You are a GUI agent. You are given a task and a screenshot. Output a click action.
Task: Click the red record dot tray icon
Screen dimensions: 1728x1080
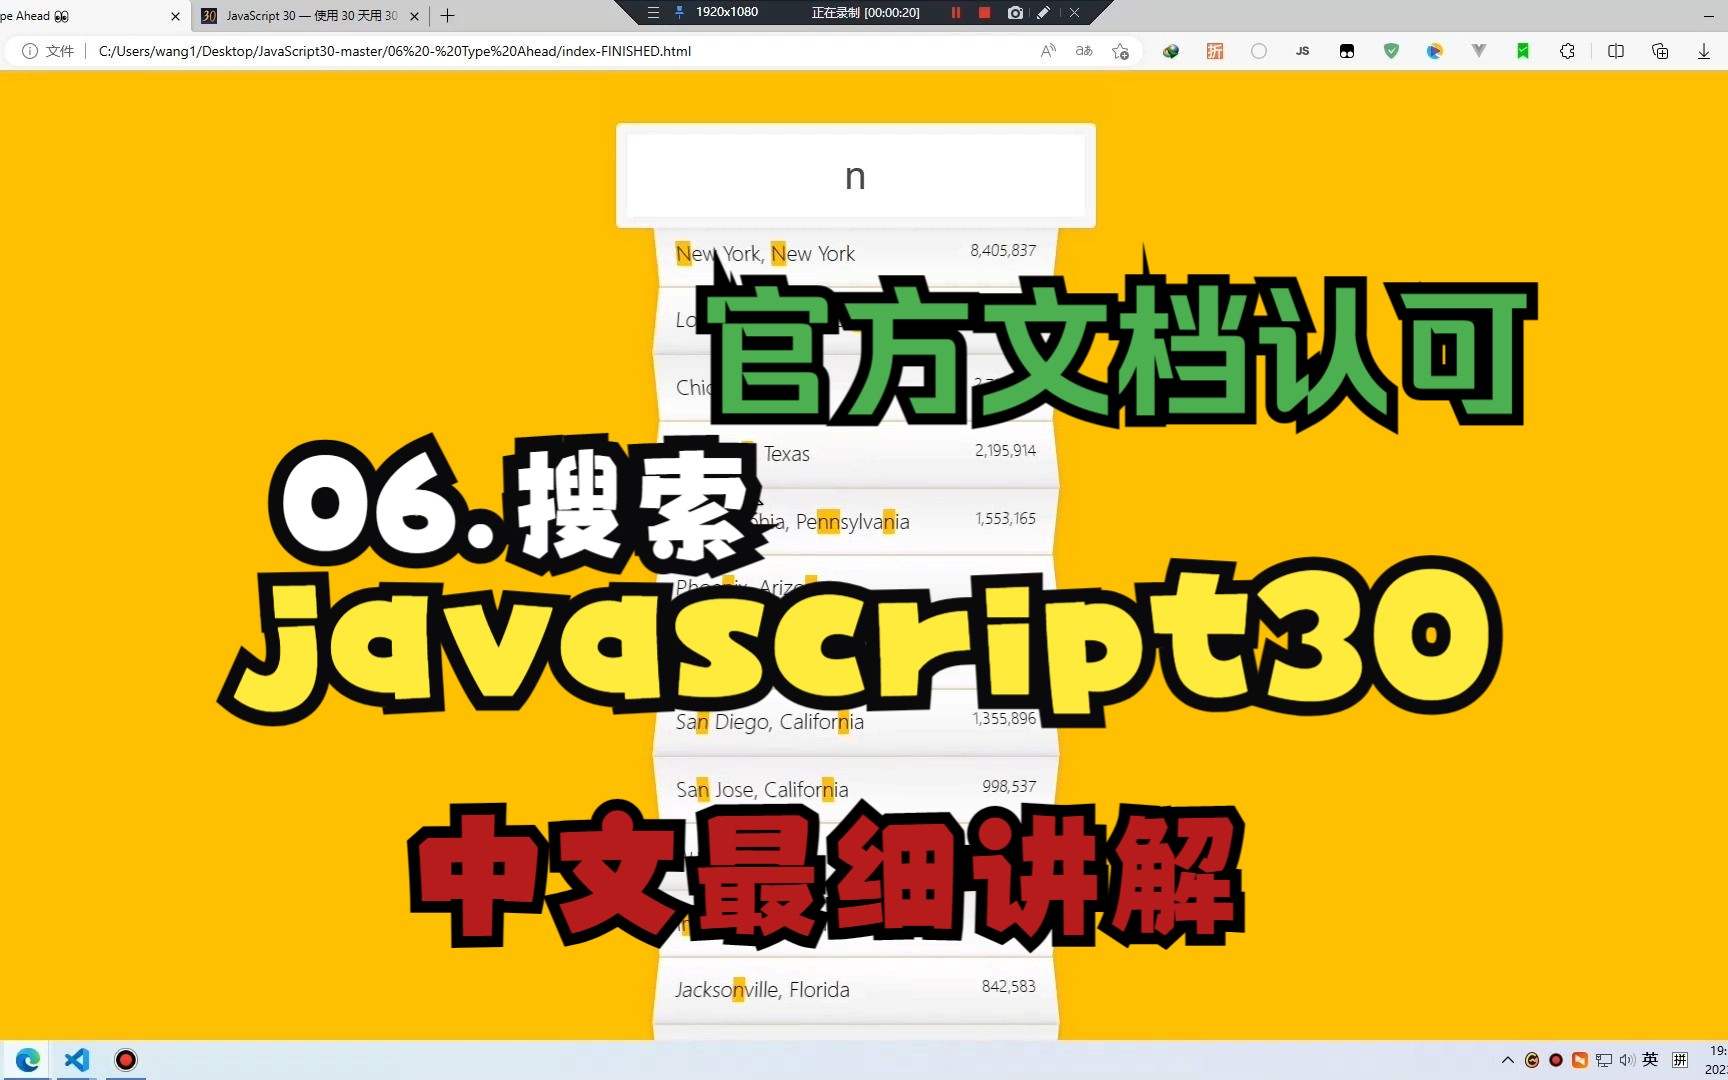(x=1556, y=1060)
